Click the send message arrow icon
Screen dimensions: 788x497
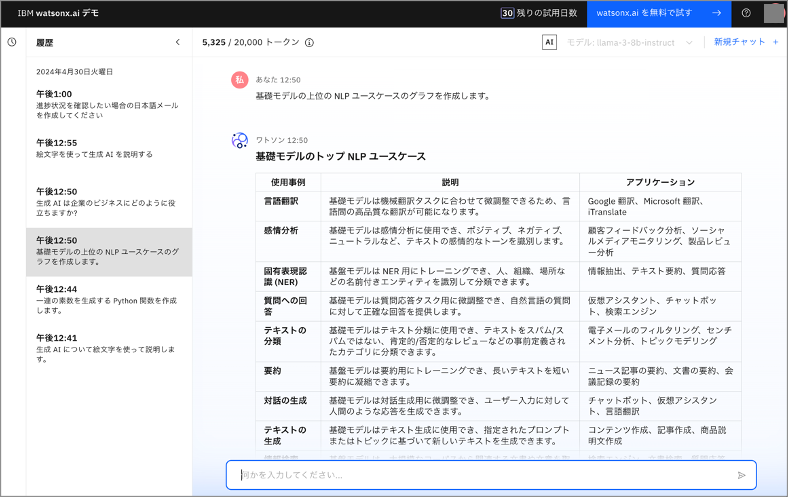[741, 475]
